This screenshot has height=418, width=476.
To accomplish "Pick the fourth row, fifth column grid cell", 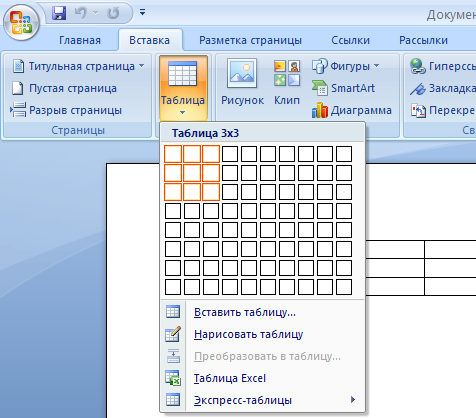I will 249,211.
